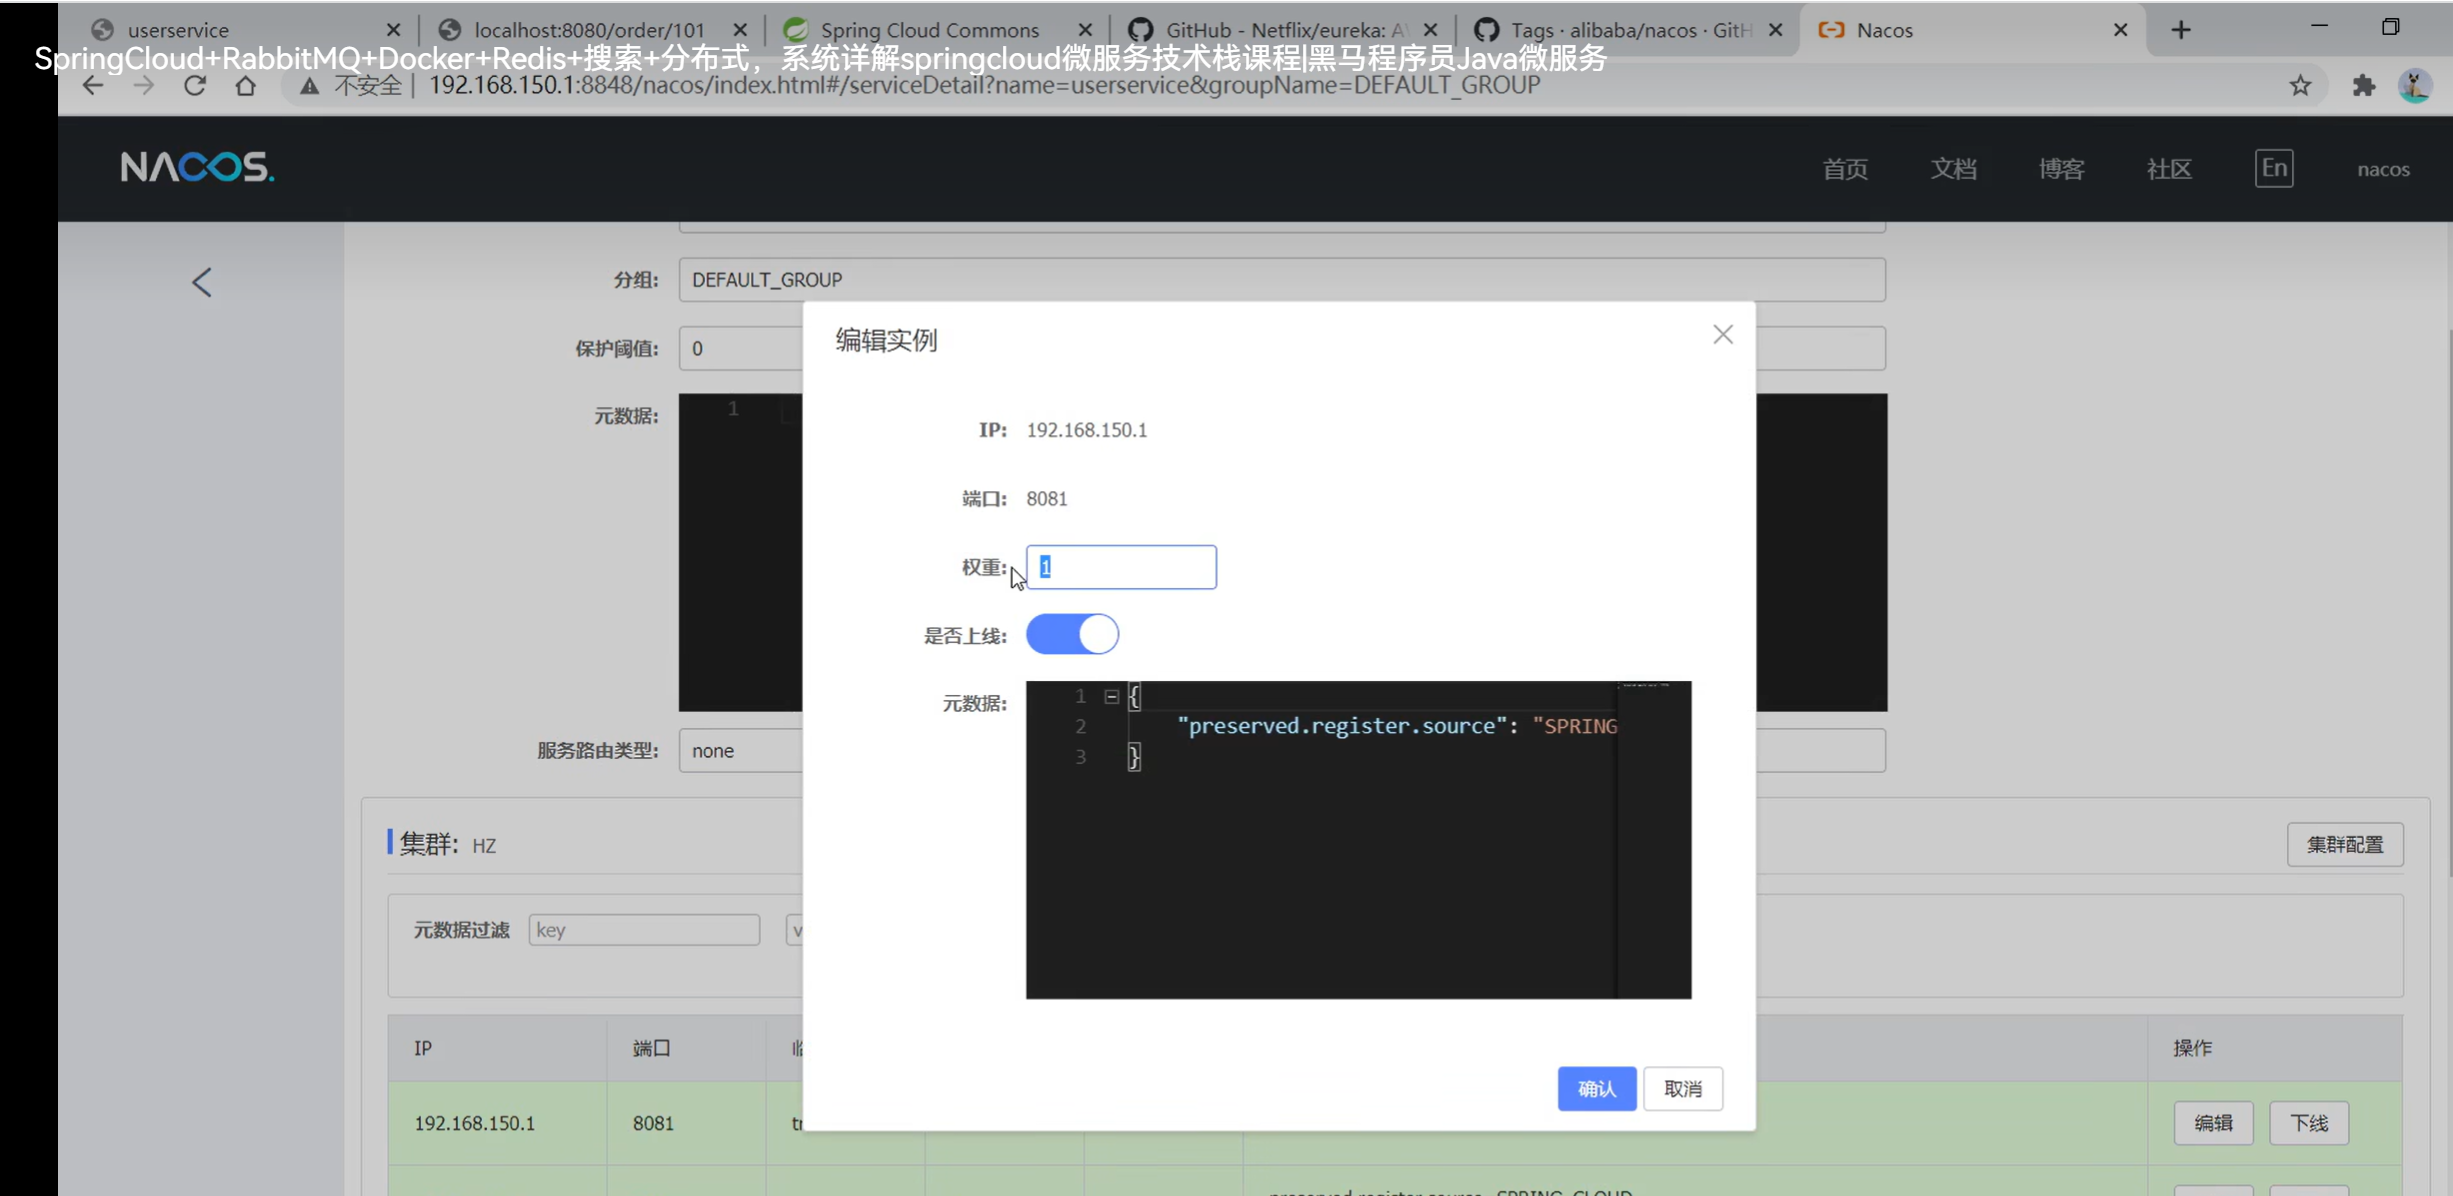Toggle the 是否上线 online switch
2453x1196 pixels.
1072,635
